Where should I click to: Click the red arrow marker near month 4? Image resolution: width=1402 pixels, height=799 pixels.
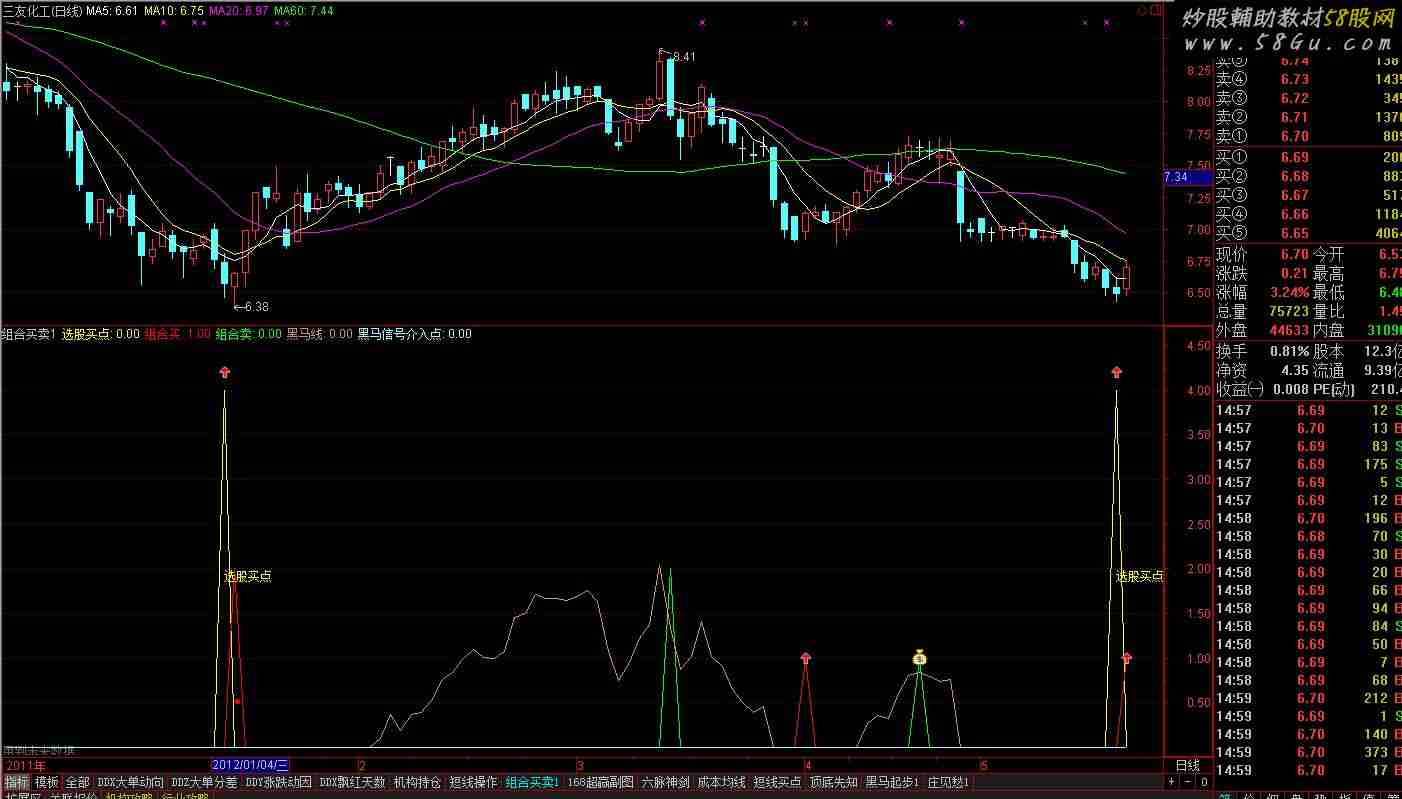[x=806, y=657]
